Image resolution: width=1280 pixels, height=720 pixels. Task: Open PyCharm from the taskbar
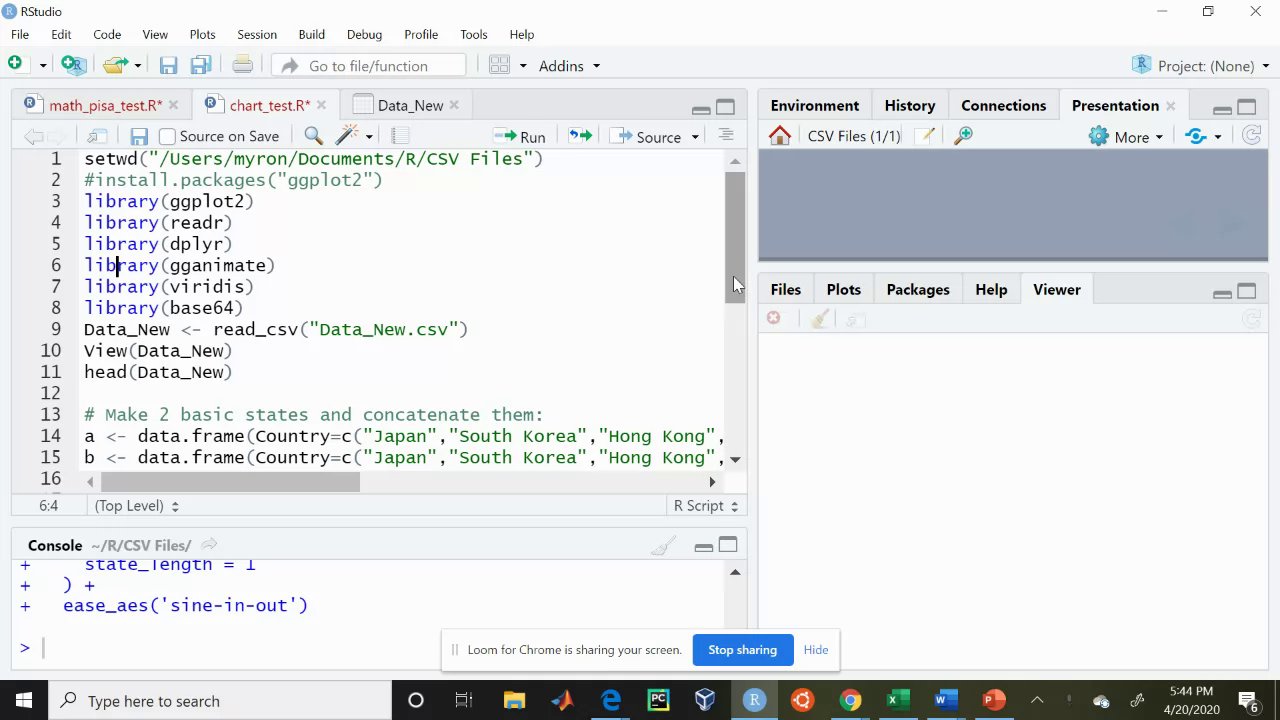click(x=658, y=700)
